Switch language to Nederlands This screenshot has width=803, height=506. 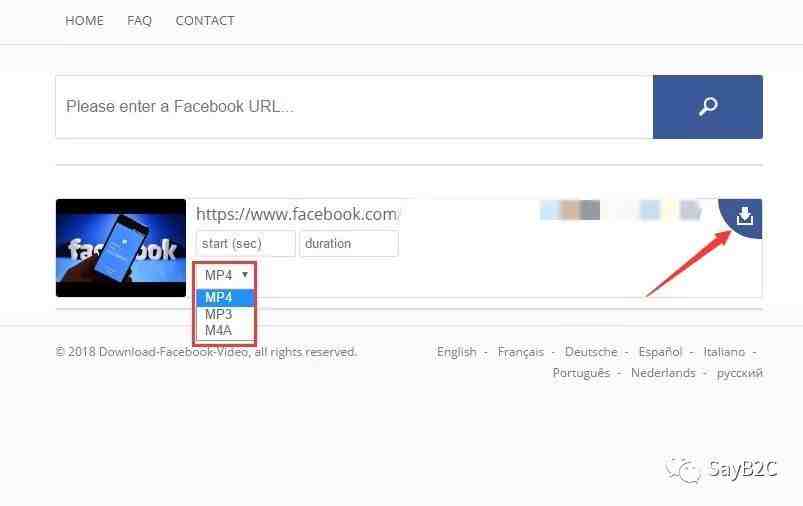(x=663, y=373)
